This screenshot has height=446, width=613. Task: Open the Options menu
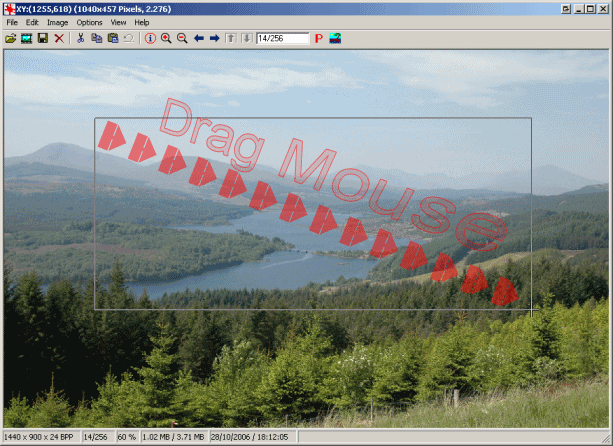(89, 23)
